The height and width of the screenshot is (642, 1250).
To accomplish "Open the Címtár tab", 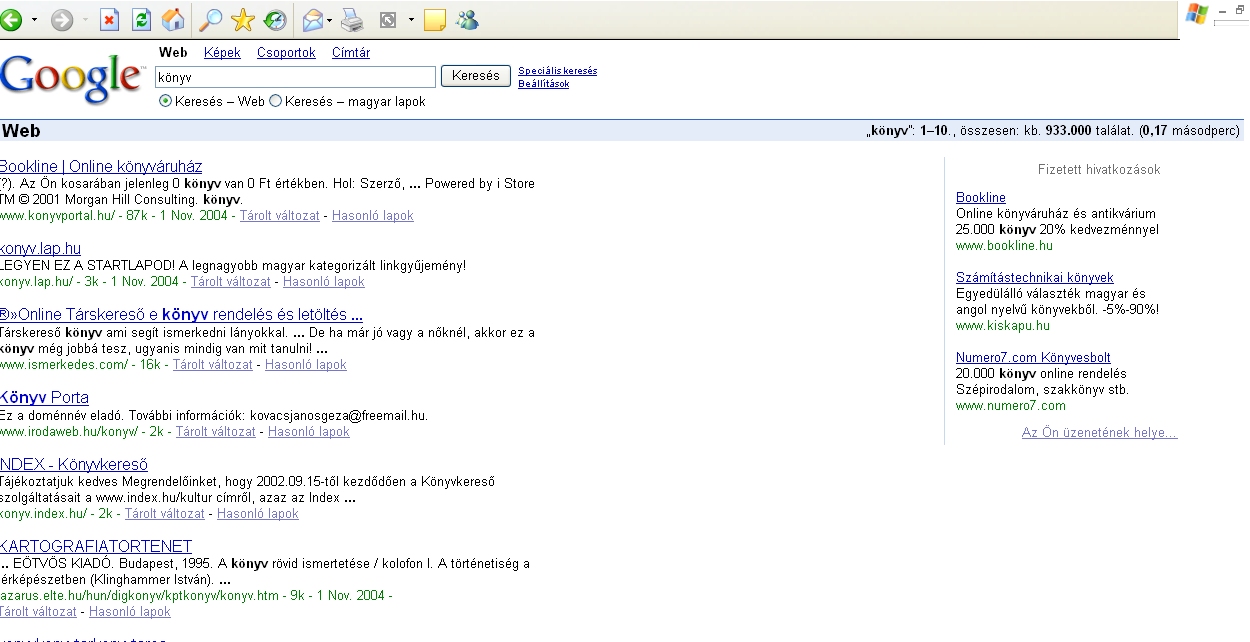I will 351,53.
